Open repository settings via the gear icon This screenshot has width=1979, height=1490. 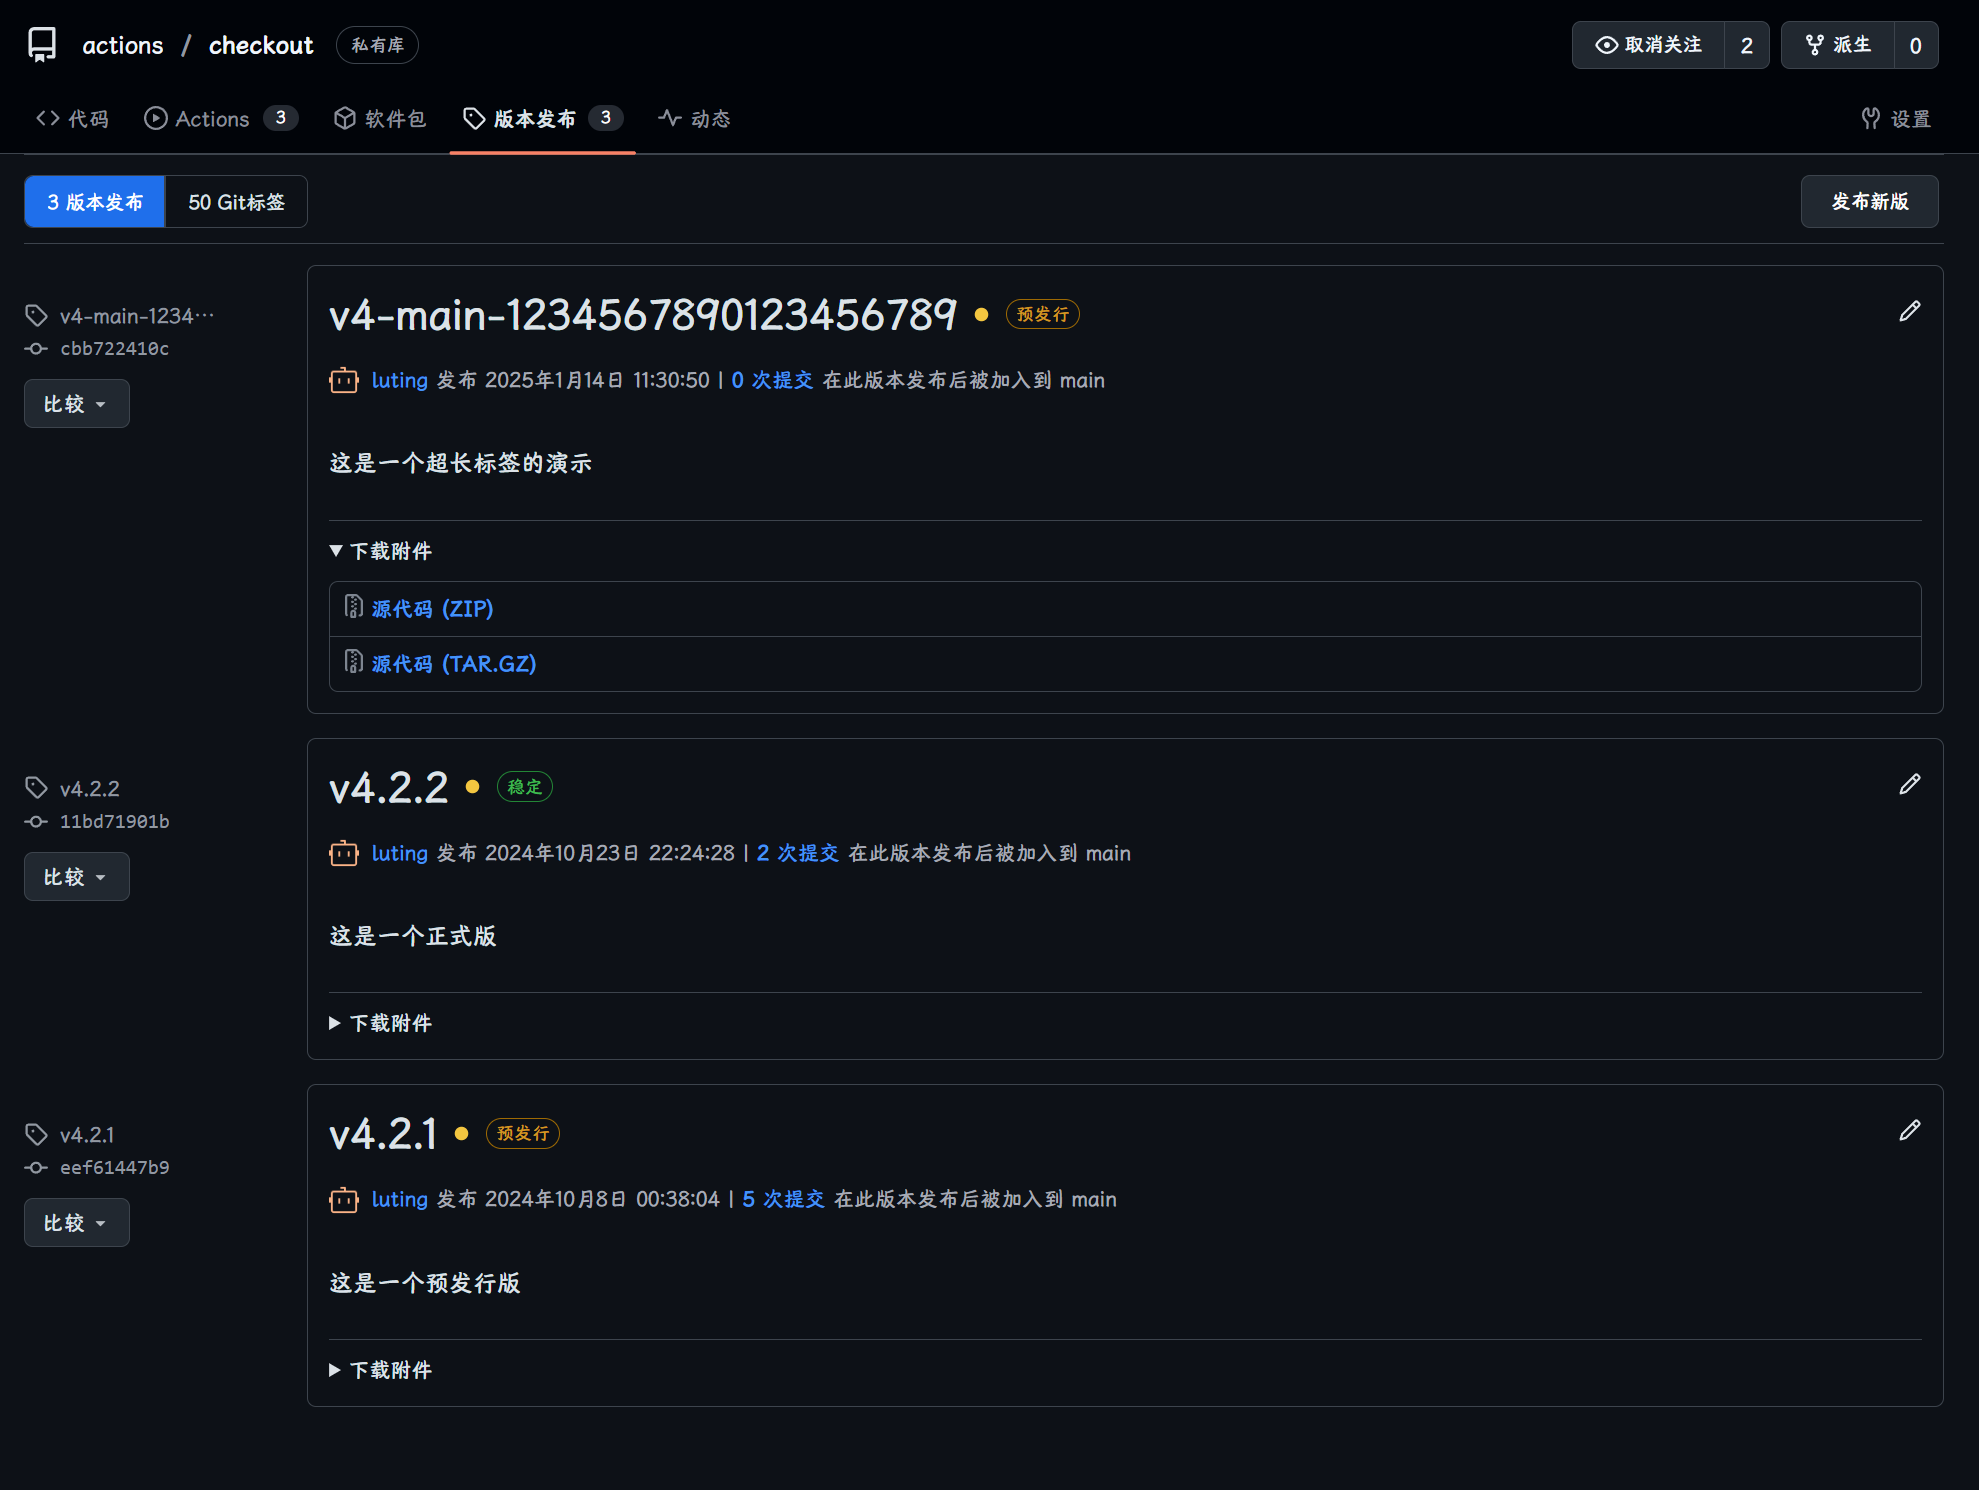click(x=1895, y=118)
